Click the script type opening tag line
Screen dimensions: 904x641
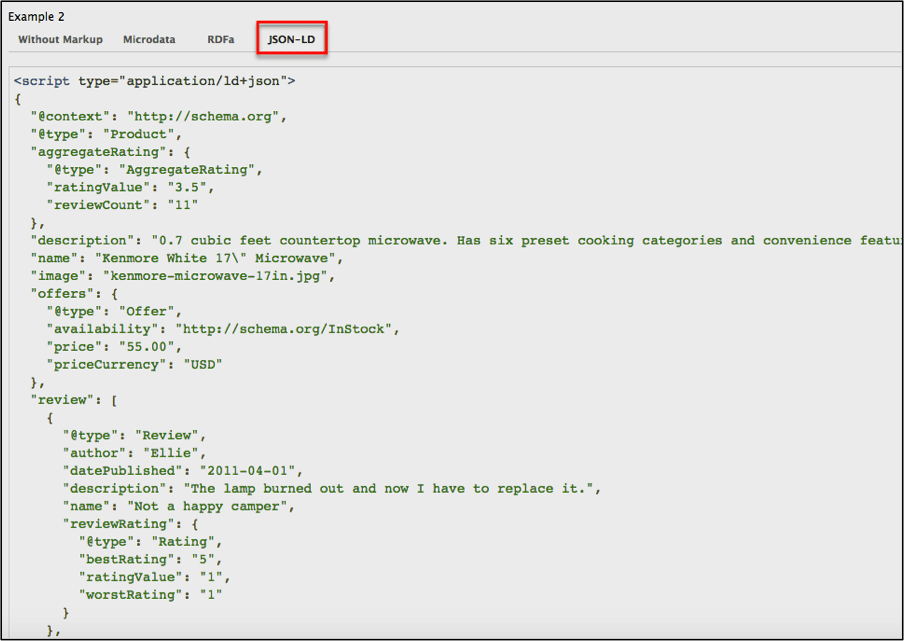tap(154, 80)
